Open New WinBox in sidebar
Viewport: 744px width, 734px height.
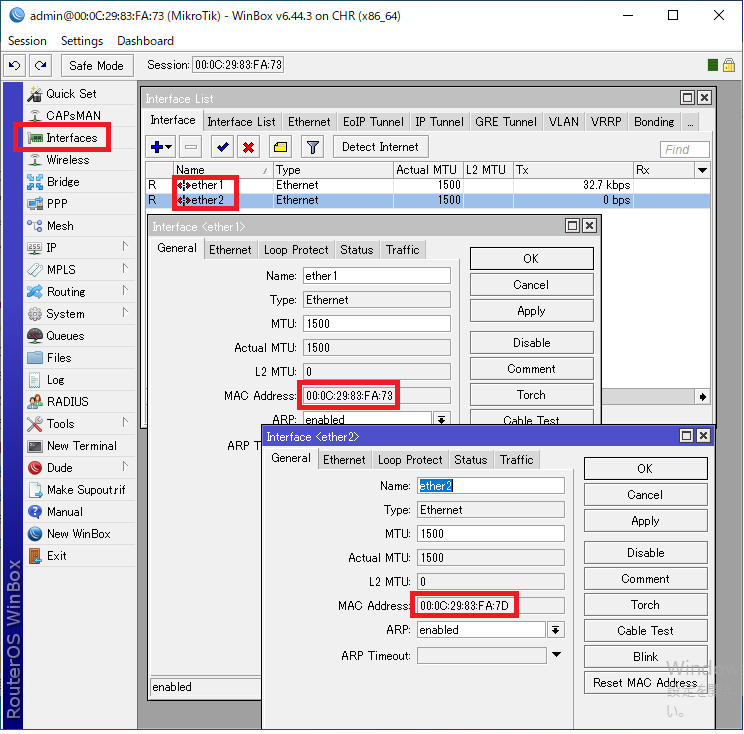78,534
